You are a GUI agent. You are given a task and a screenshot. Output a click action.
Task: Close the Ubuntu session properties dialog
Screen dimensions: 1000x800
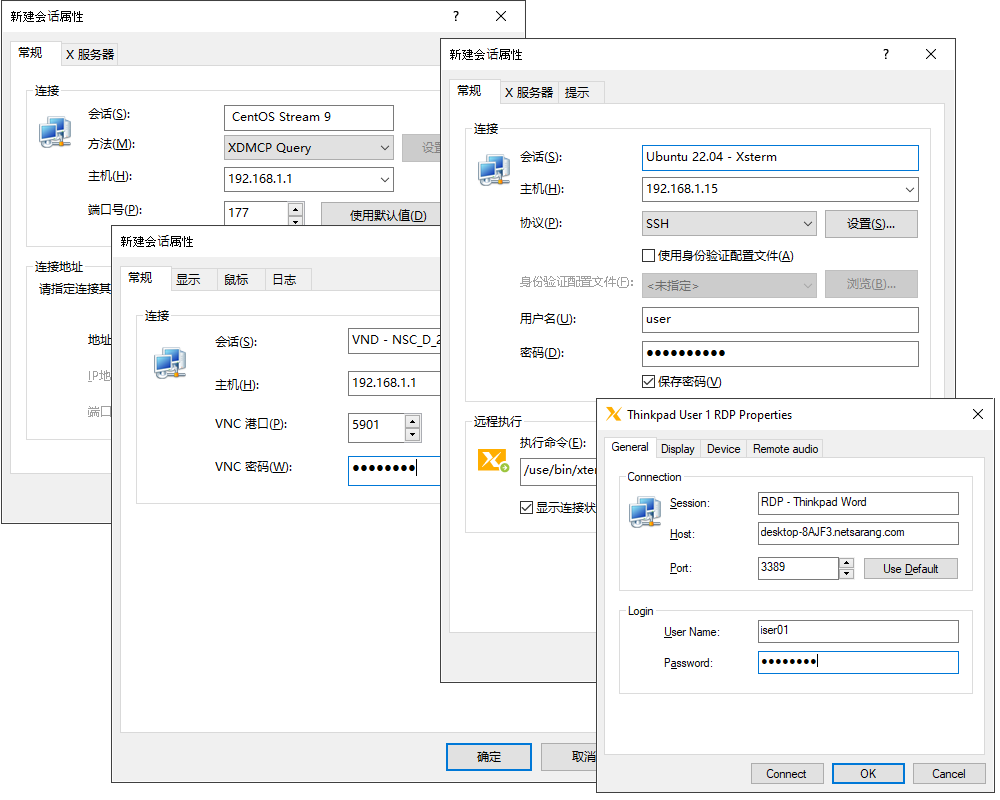click(931, 55)
